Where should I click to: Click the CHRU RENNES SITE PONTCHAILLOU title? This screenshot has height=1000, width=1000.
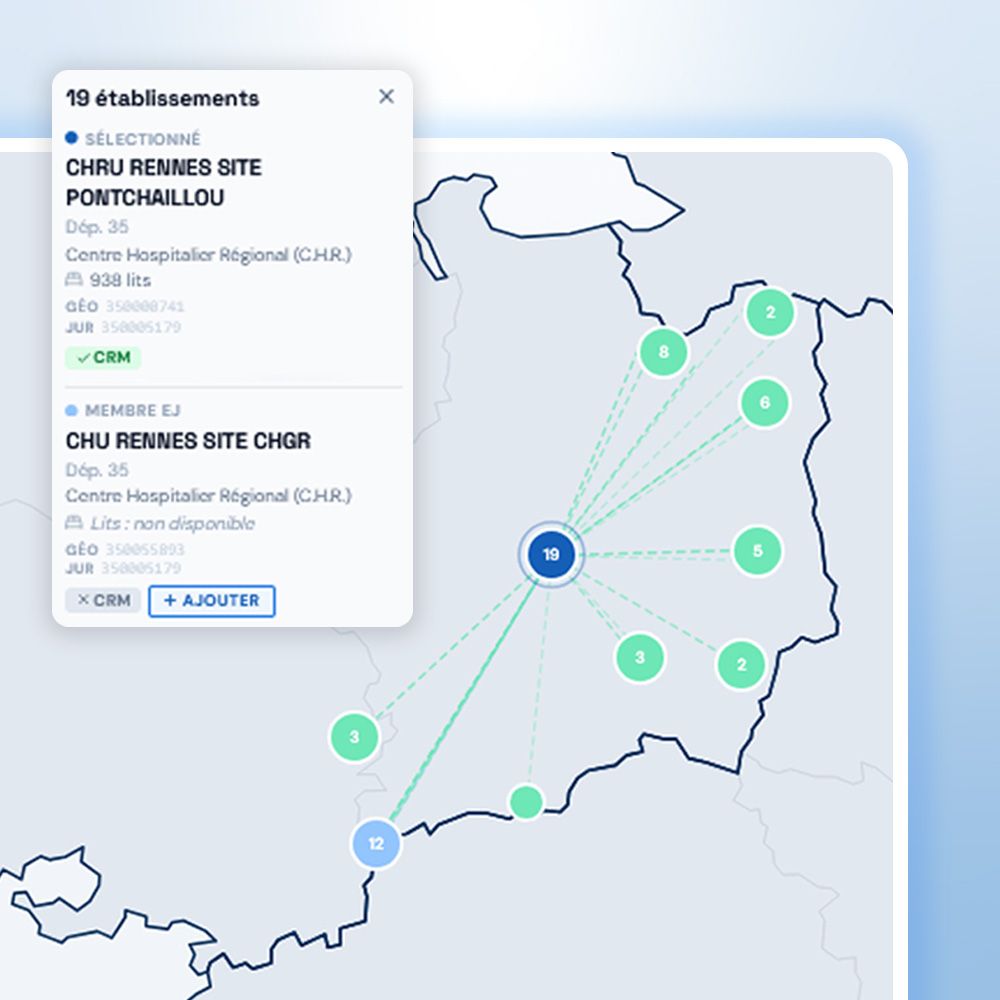[164, 182]
